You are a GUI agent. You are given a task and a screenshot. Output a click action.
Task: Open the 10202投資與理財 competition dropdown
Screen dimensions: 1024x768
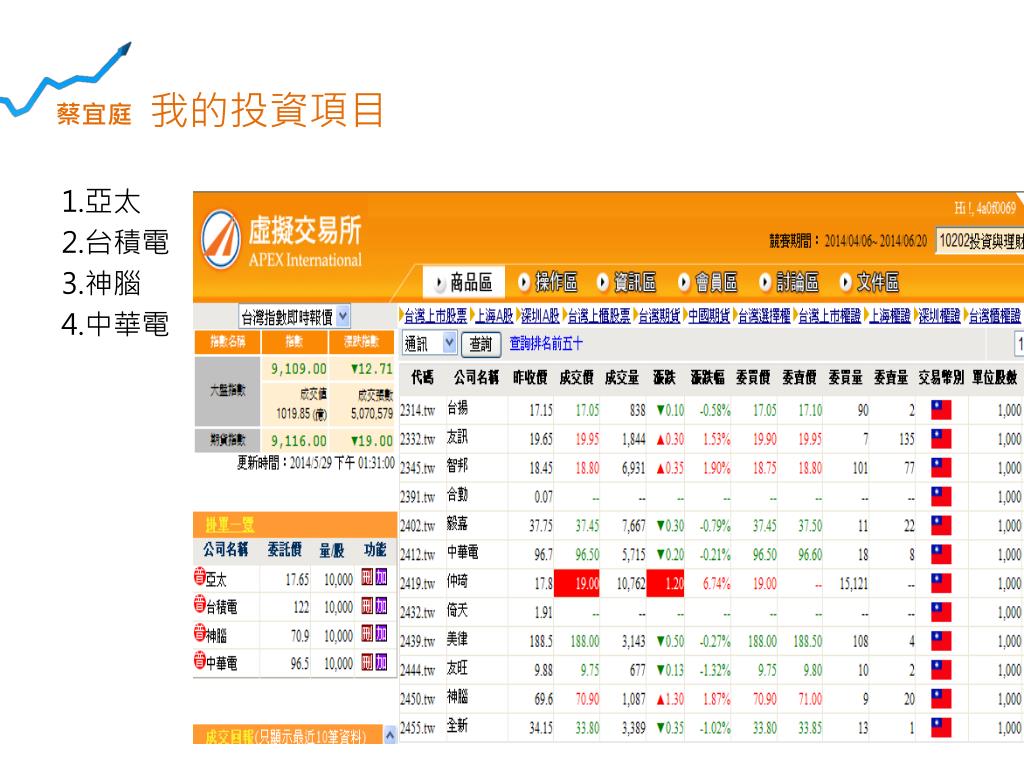click(x=980, y=241)
